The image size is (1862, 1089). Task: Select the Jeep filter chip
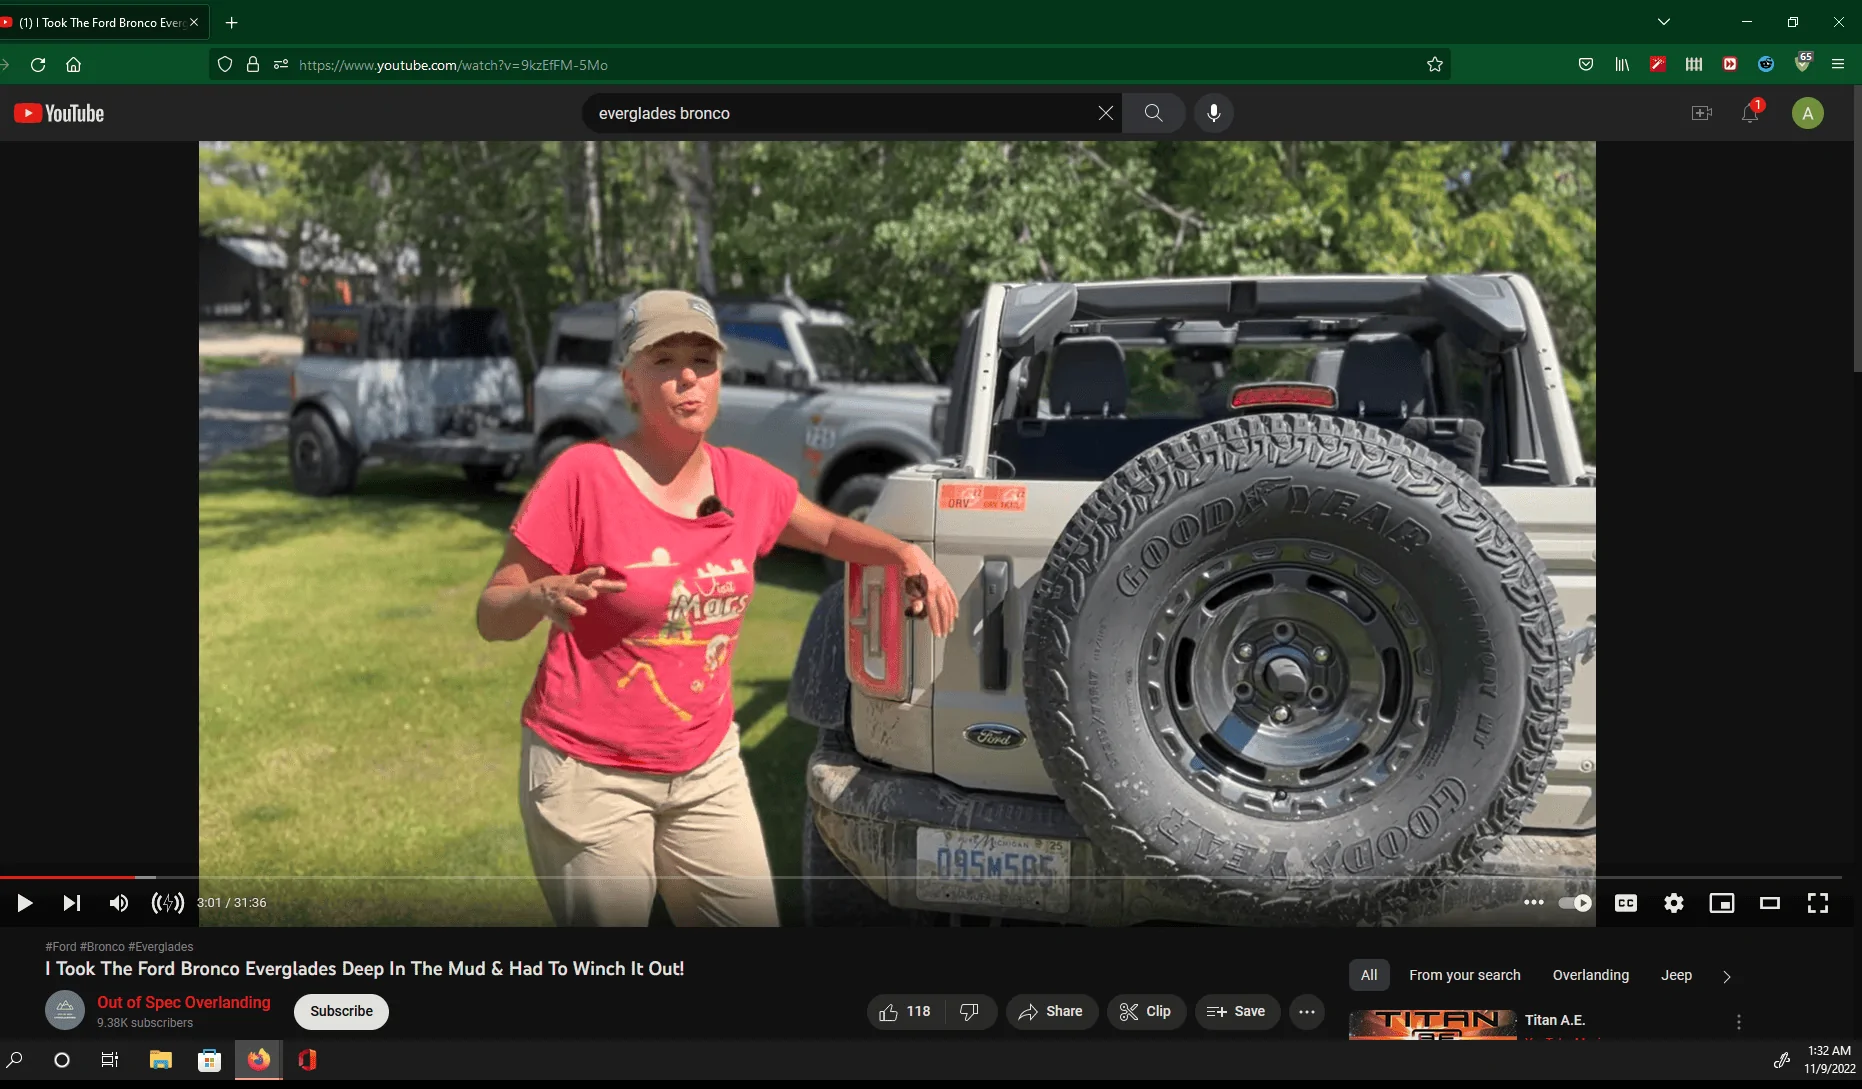point(1676,975)
